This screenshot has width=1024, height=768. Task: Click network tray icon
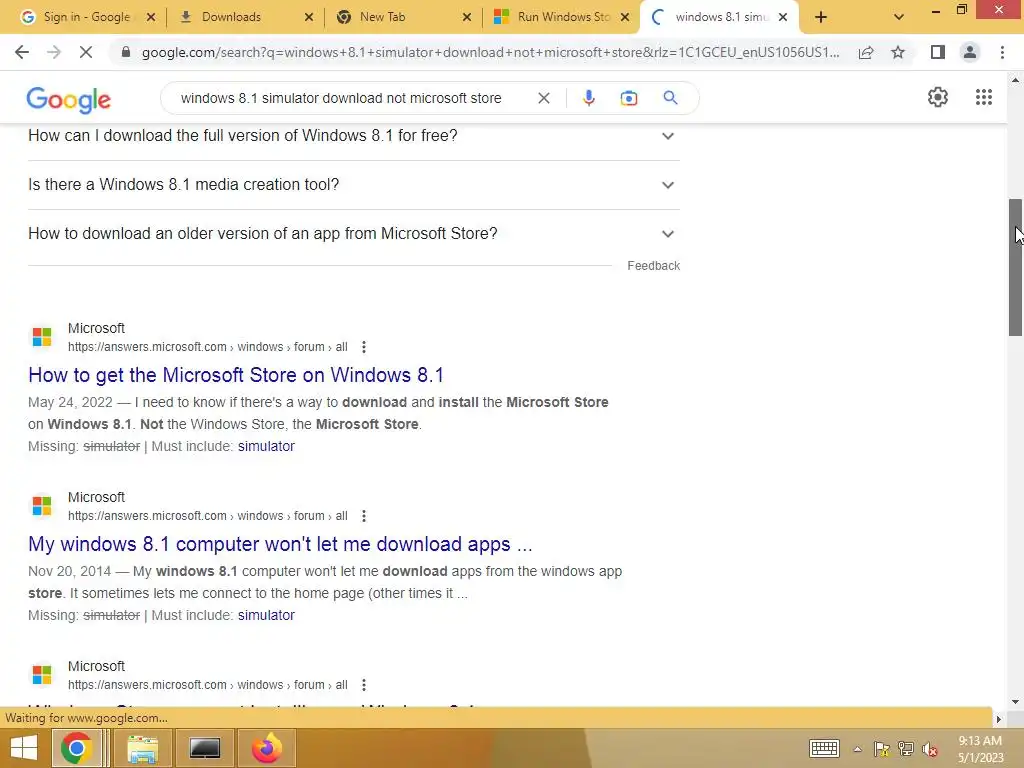click(906, 749)
